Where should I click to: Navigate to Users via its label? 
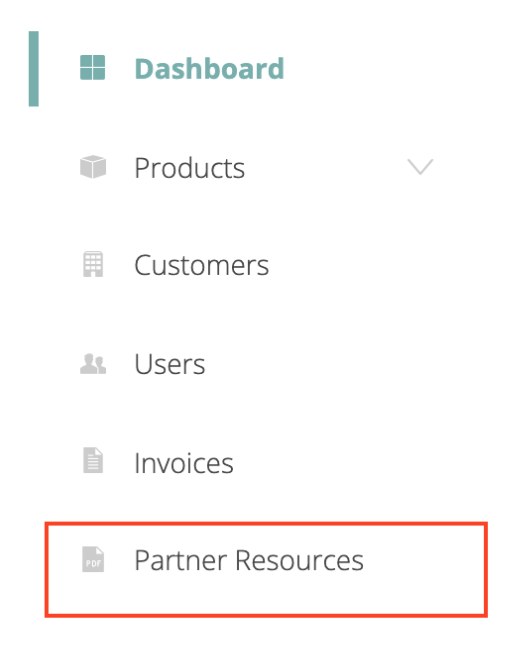pyautogui.click(x=170, y=364)
